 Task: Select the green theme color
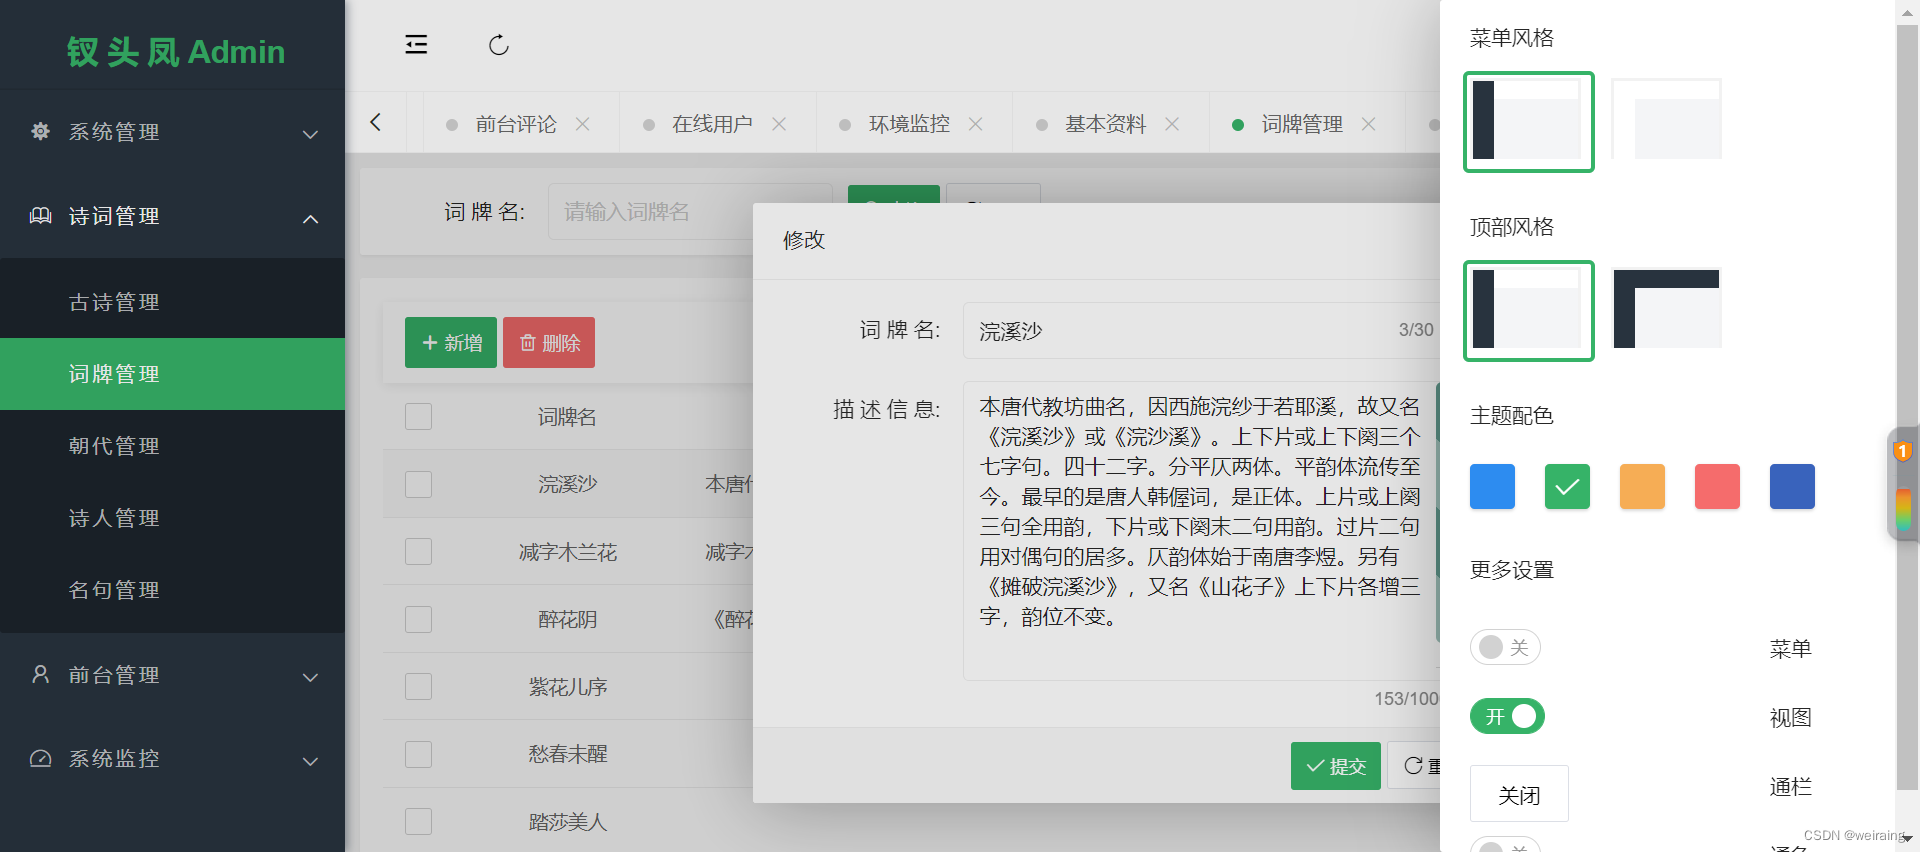click(1567, 487)
